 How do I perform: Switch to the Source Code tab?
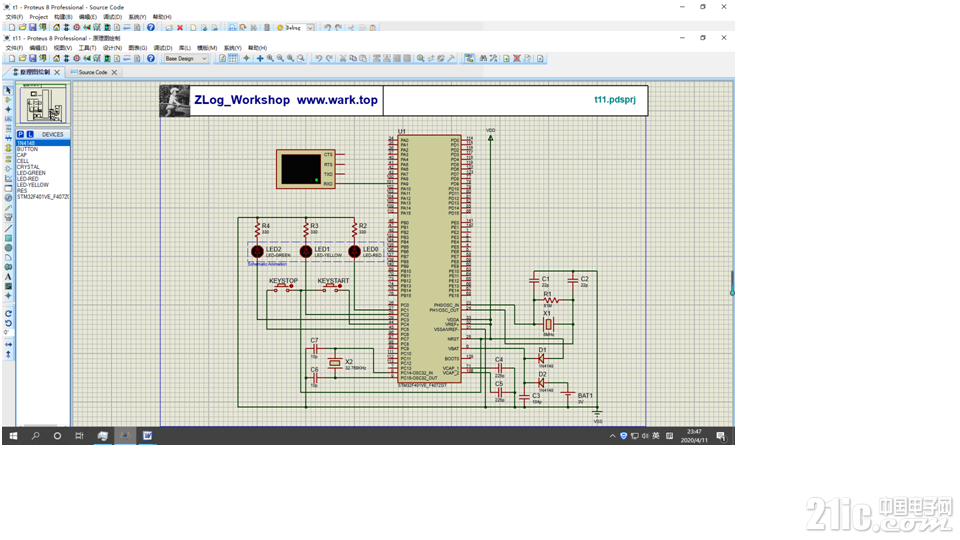click(92, 72)
